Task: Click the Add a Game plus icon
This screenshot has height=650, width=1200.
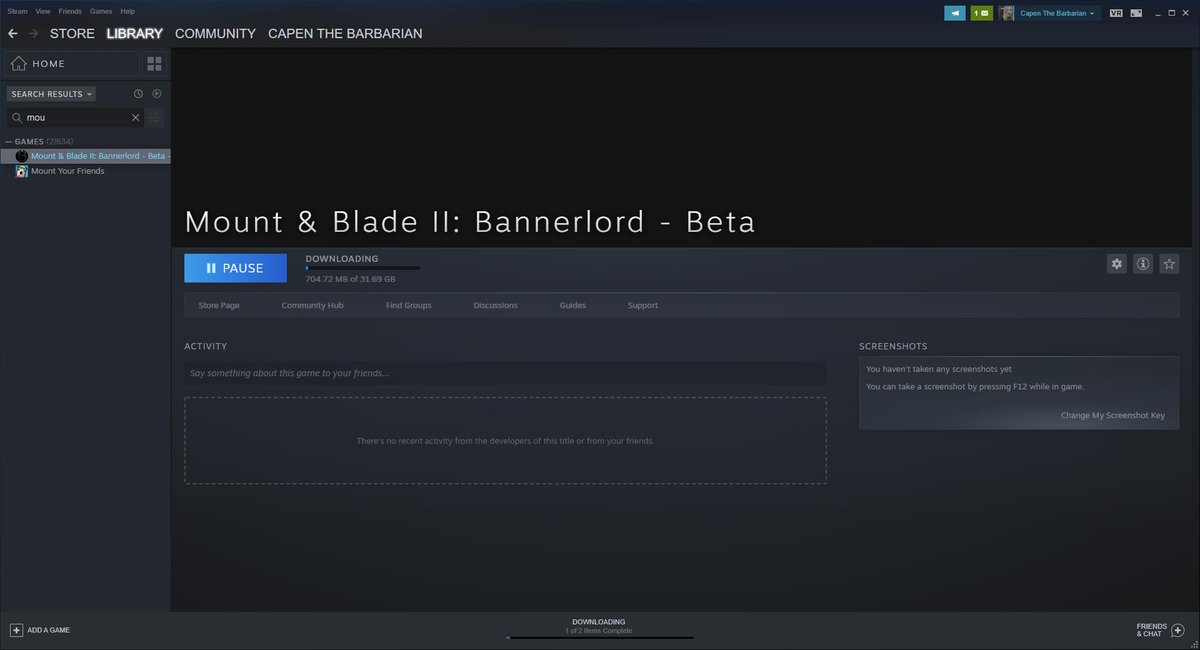Action: (x=16, y=630)
